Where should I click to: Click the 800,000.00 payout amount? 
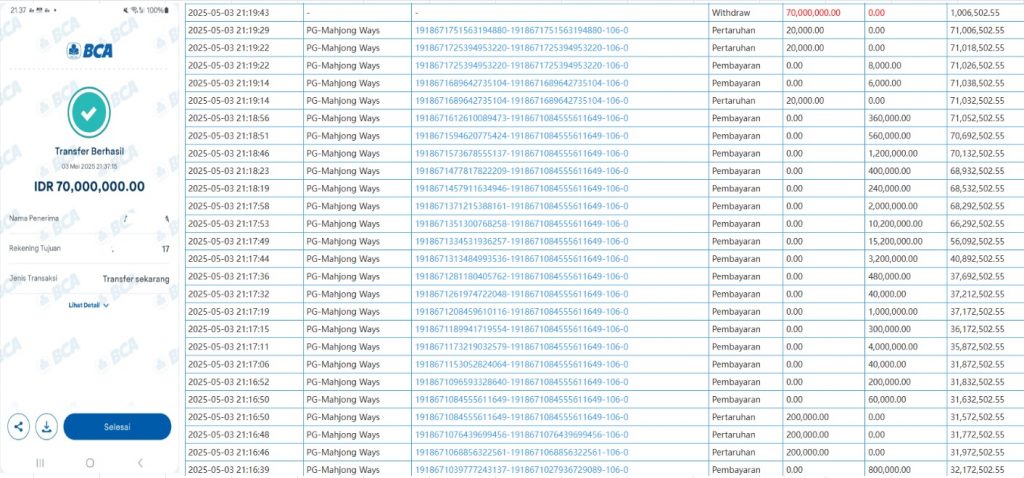[889, 470]
